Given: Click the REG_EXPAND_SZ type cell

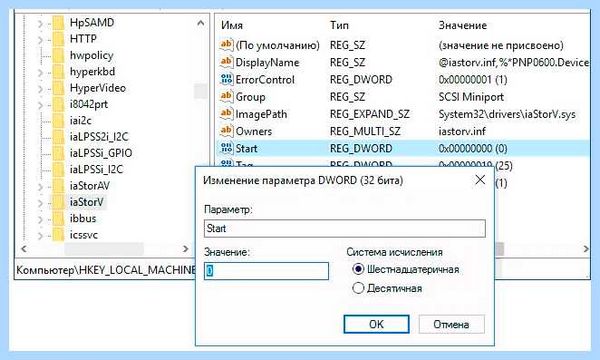Looking at the screenshot, I should pyautogui.click(x=370, y=114).
